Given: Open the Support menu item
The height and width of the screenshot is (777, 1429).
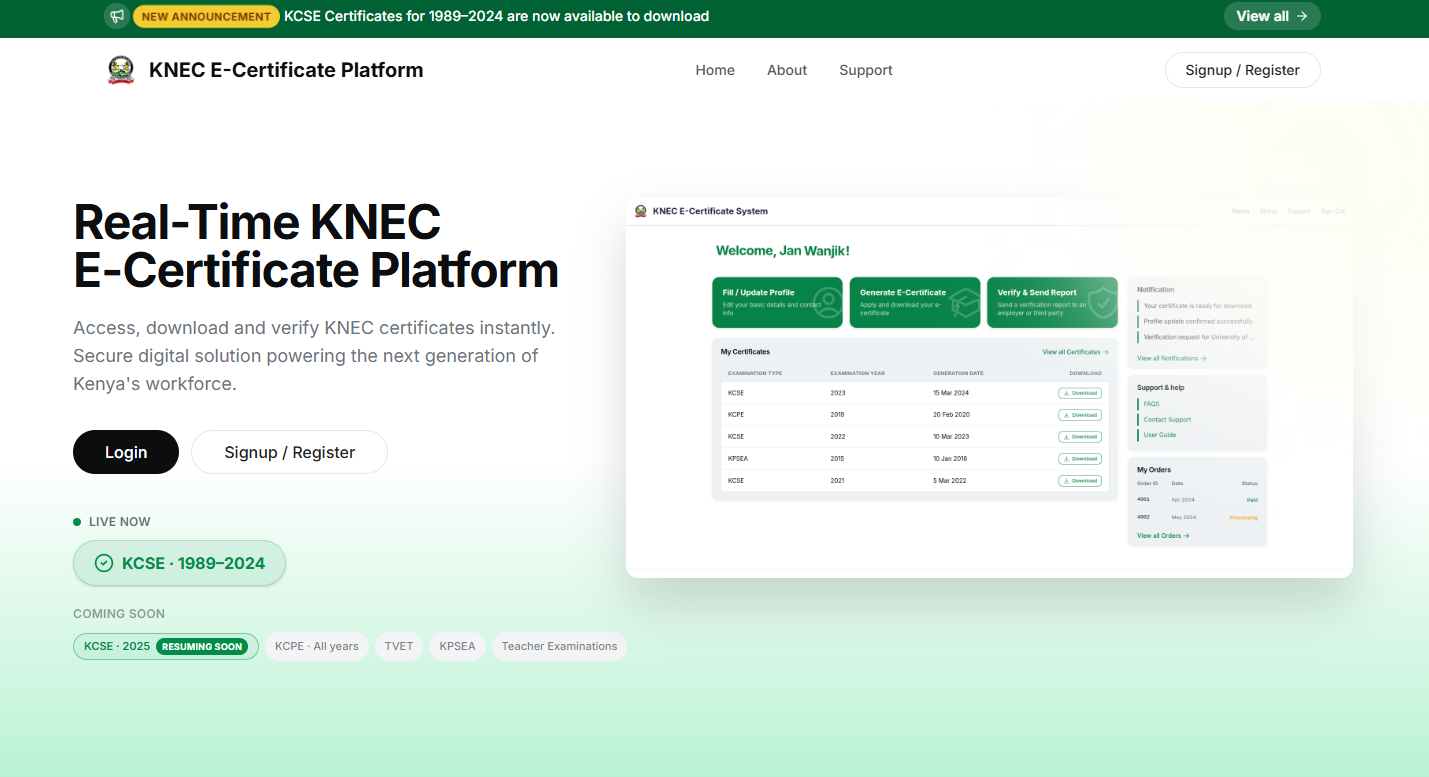Looking at the screenshot, I should pos(866,70).
